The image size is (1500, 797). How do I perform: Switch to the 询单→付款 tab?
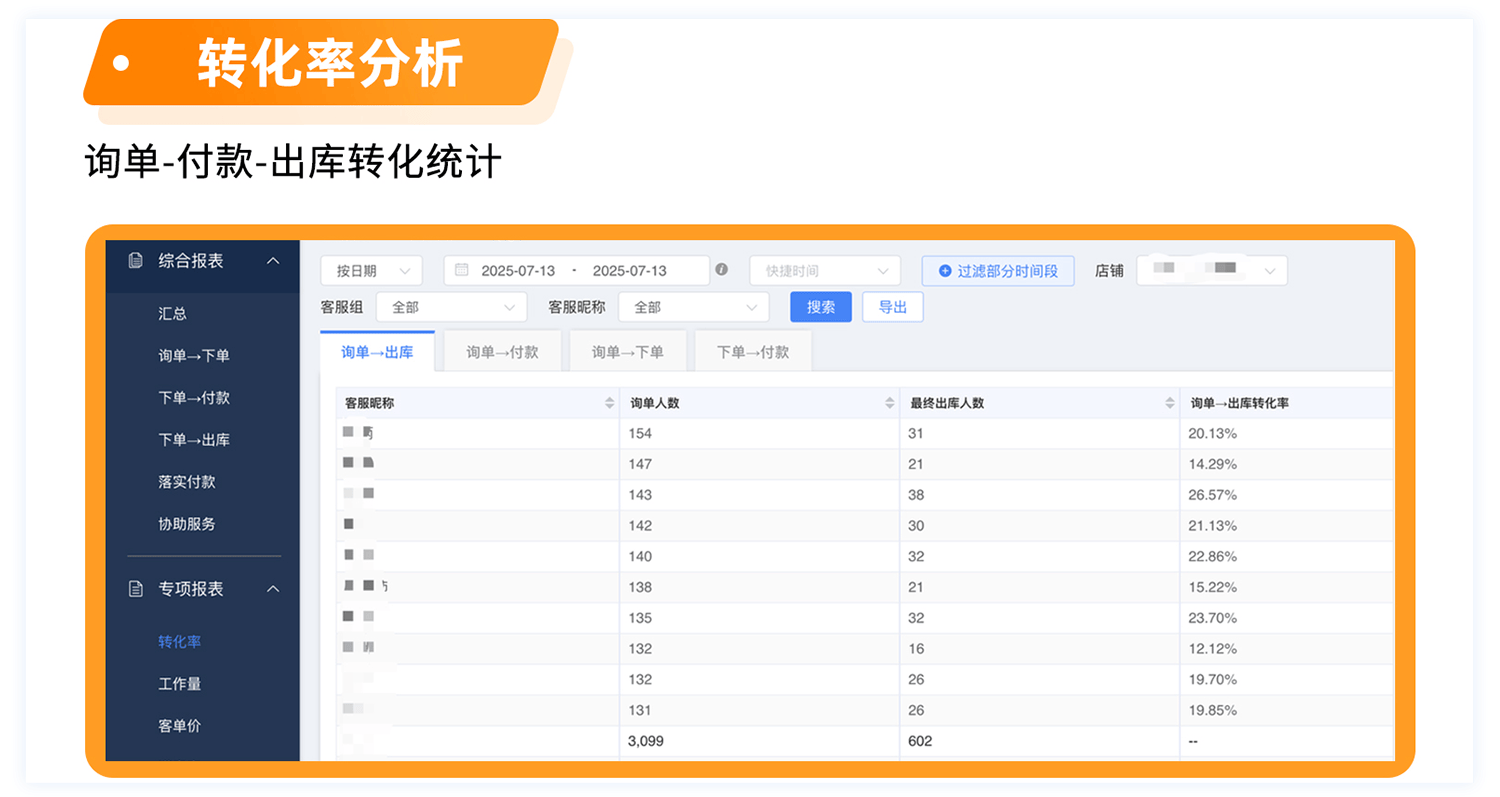coord(502,352)
